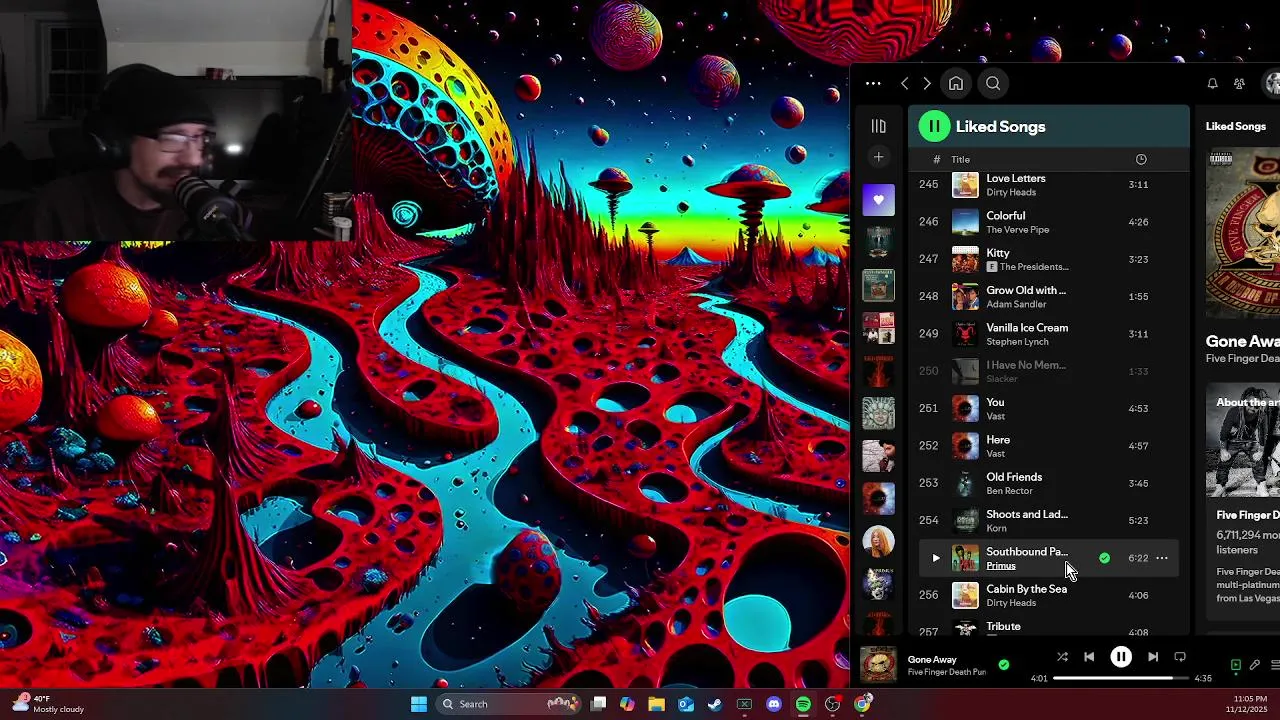This screenshot has width=1280, height=720.
Task: Skip to the previous track
Action: click(1089, 657)
